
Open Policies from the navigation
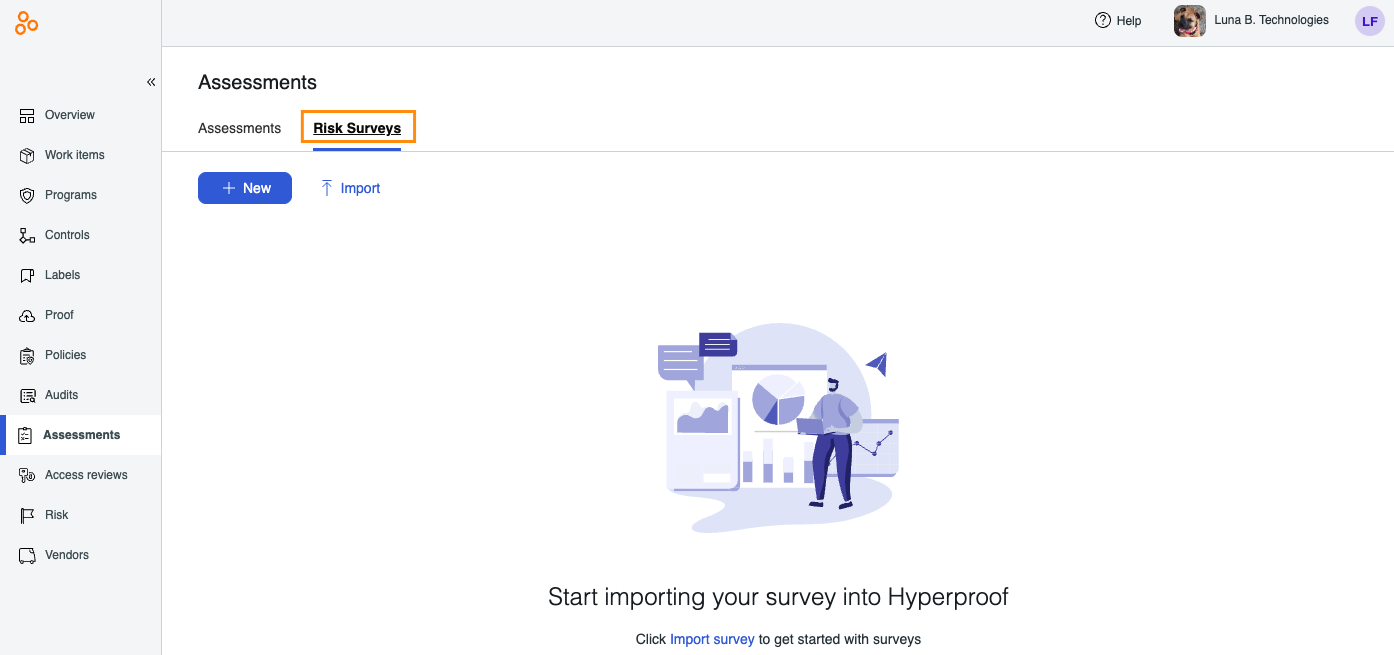click(x=28, y=354)
